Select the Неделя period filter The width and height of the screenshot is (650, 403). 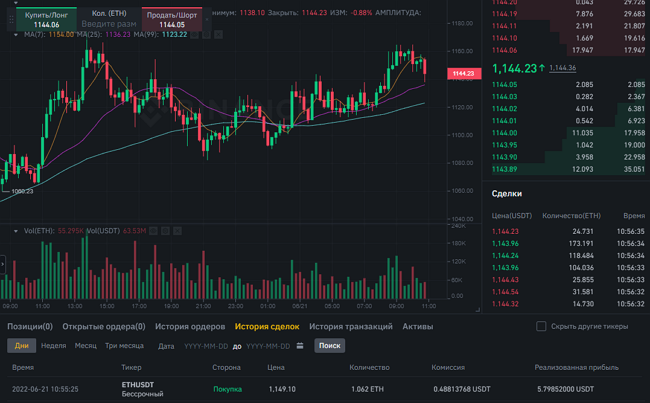(53, 346)
